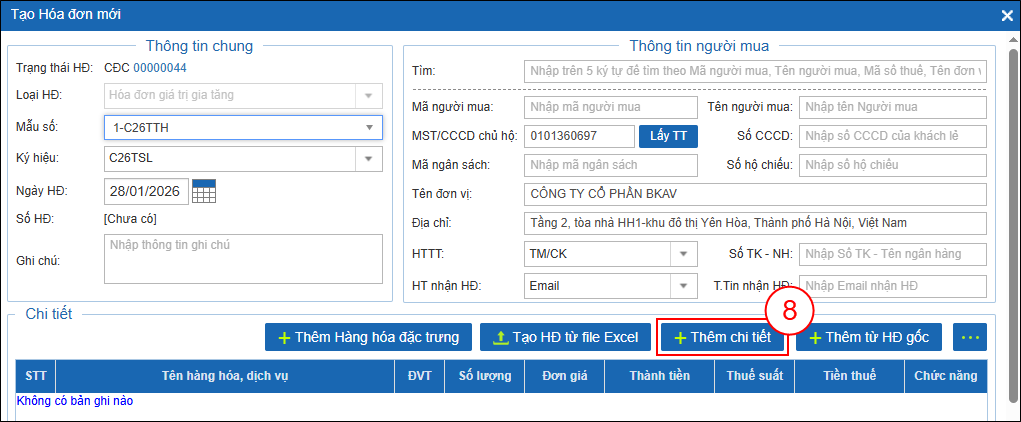Expand the HTTT payment method dropdown
The width and height of the screenshot is (1021, 422).
coord(684,254)
